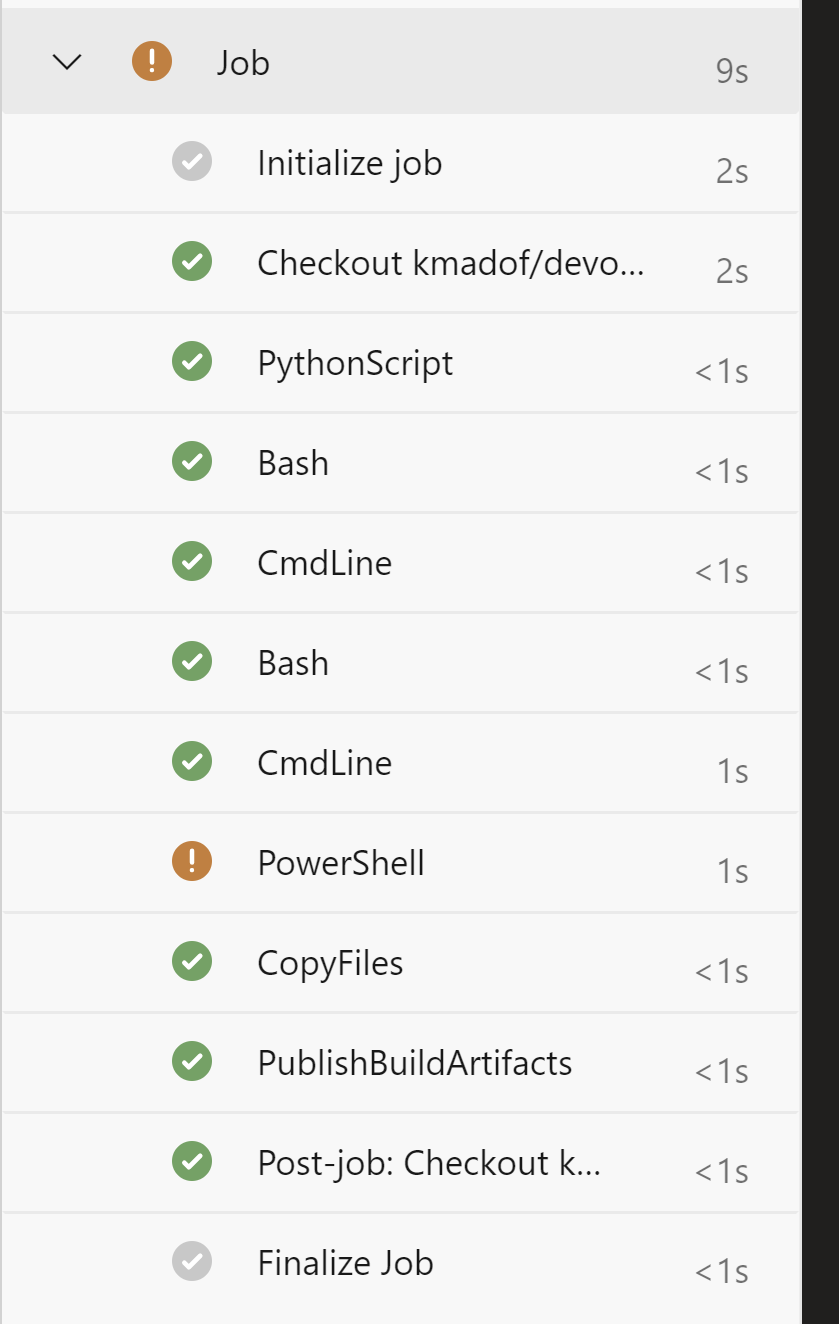Select the PowerShell step

tap(341, 863)
